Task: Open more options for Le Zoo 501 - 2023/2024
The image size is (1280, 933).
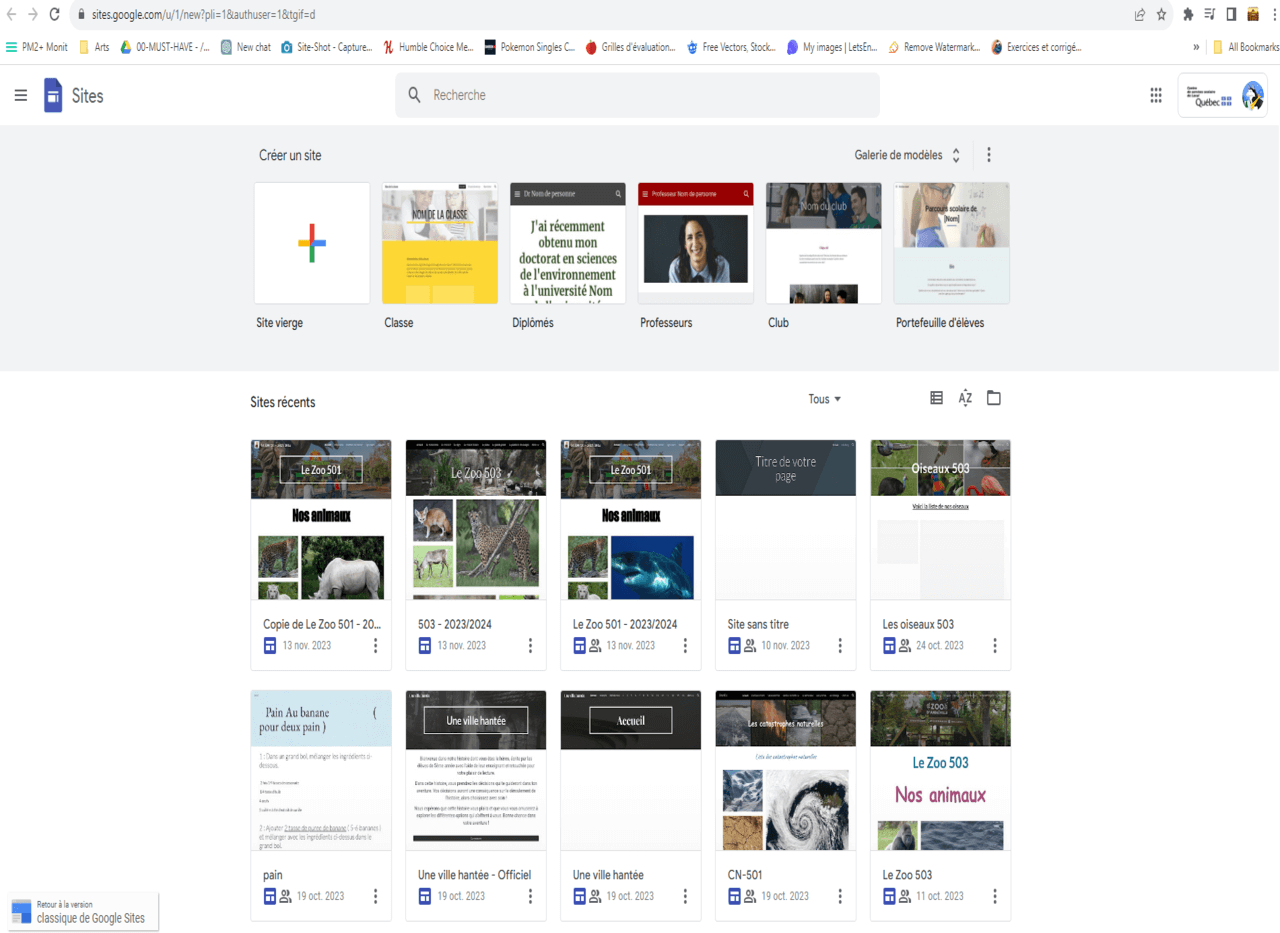Action: click(x=685, y=645)
